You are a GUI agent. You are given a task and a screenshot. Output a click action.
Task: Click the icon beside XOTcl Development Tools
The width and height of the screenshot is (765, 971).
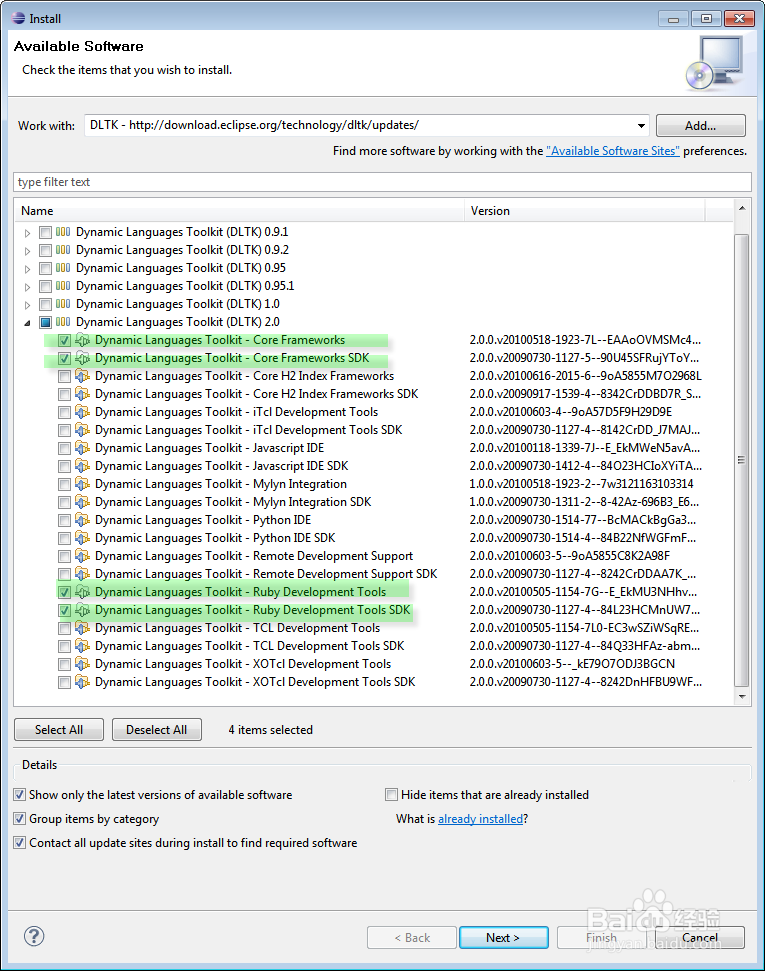point(82,664)
